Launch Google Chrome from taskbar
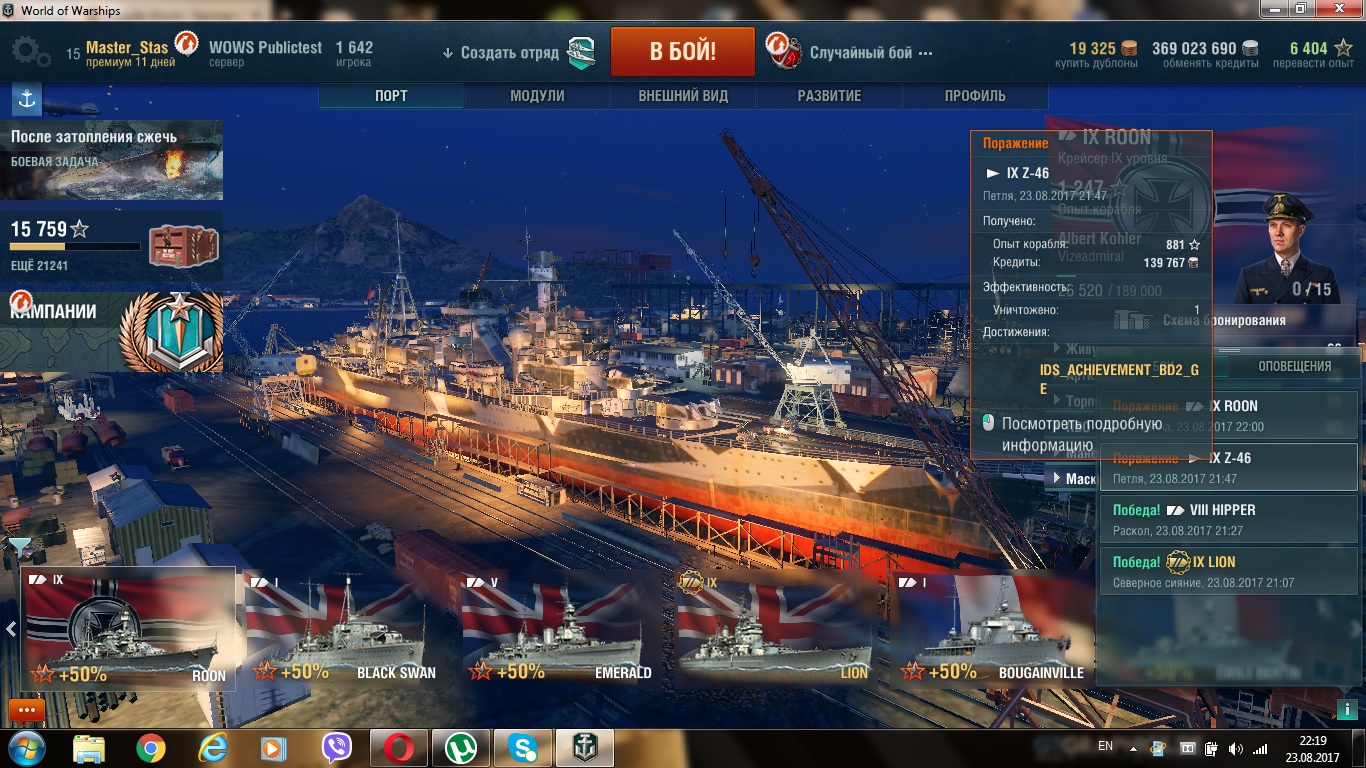The image size is (1366, 768). click(x=151, y=748)
